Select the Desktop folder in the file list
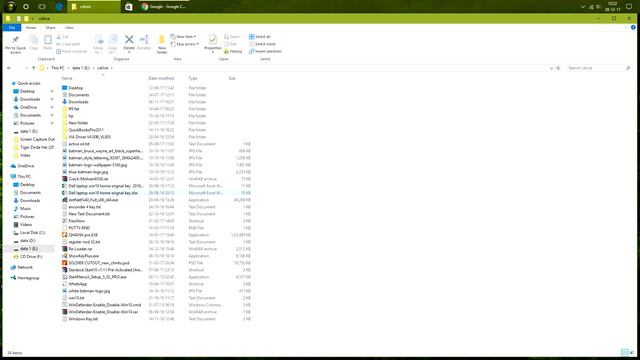 (76, 88)
